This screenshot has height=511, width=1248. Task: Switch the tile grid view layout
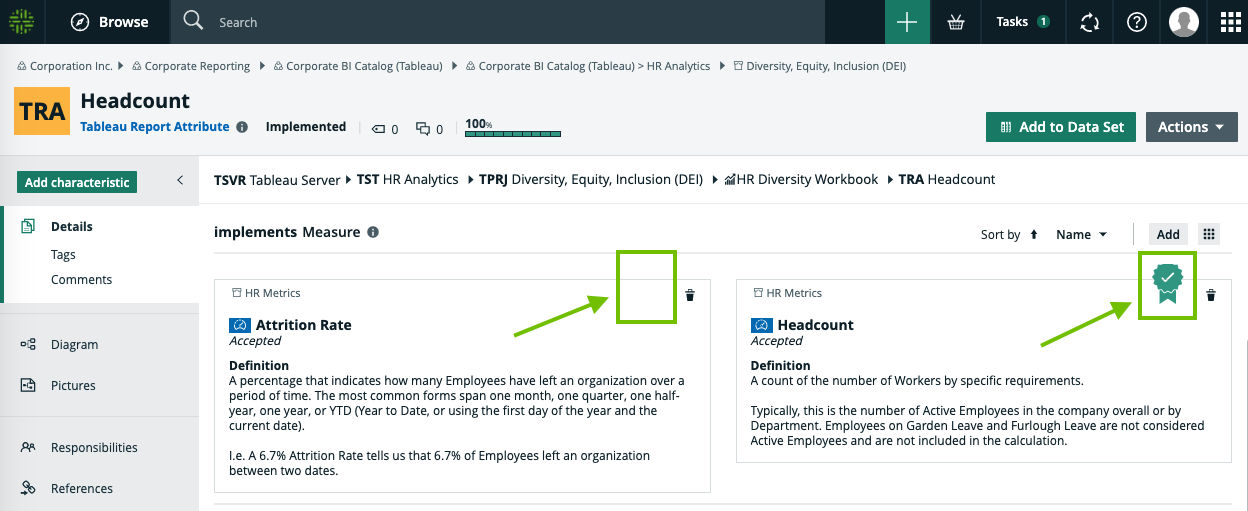pos(1209,234)
